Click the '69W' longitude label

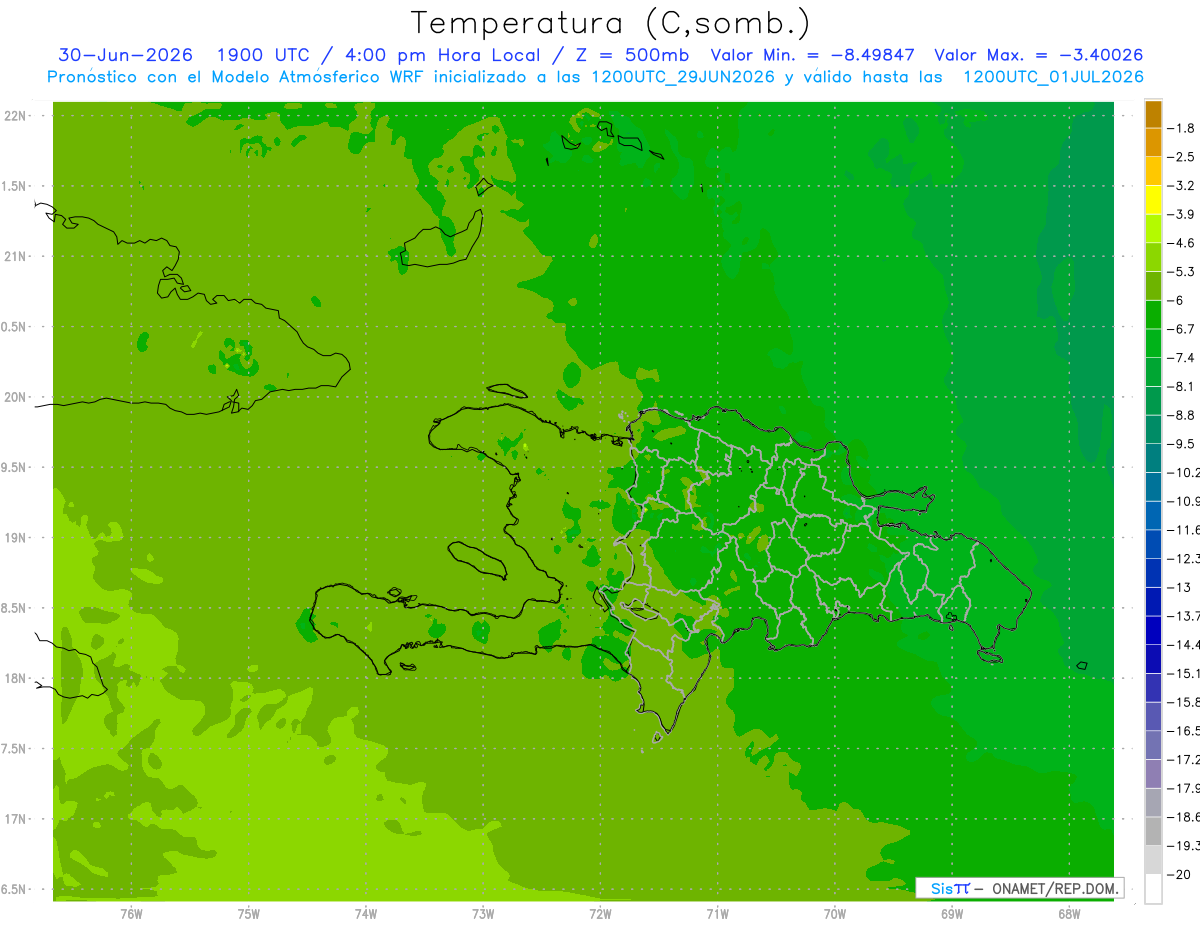click(x=952, y=913)
